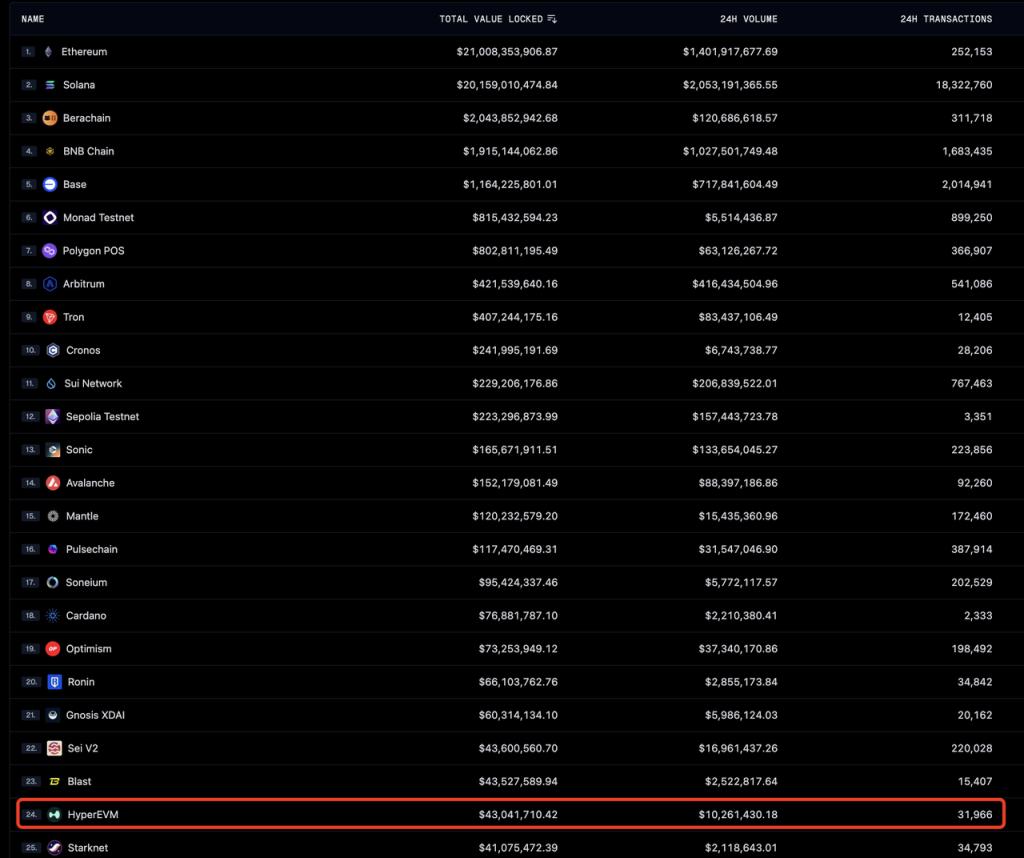
Task: Click the Sei V2 logo icon
Action: pyautogui.click(x=55, y=748)
